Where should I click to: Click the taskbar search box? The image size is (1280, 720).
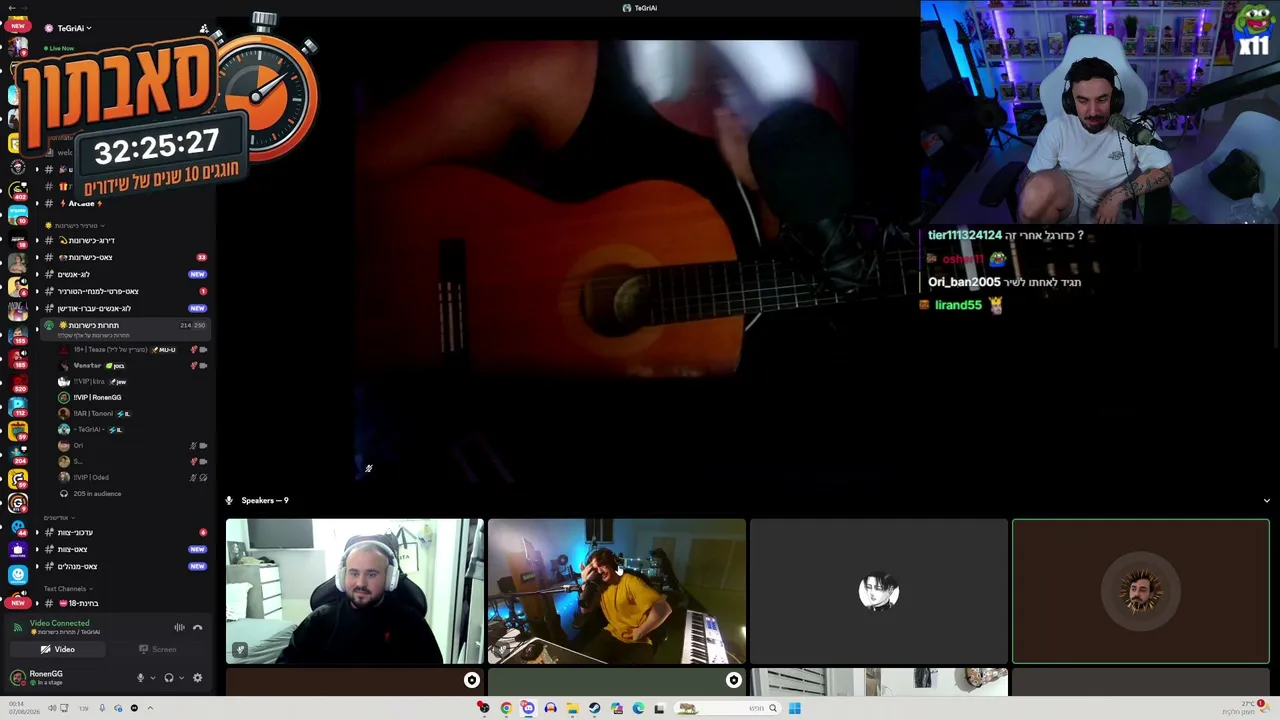tap(728, 708)
